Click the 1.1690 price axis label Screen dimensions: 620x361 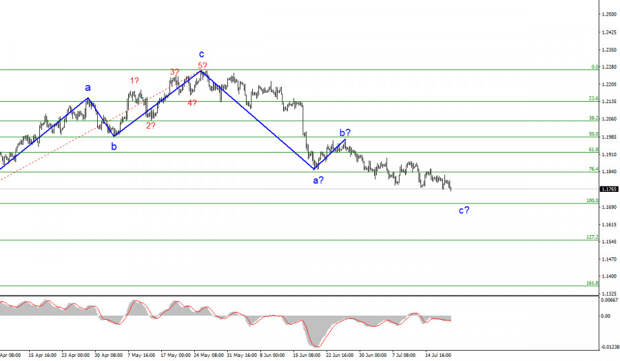pos(609,207)
